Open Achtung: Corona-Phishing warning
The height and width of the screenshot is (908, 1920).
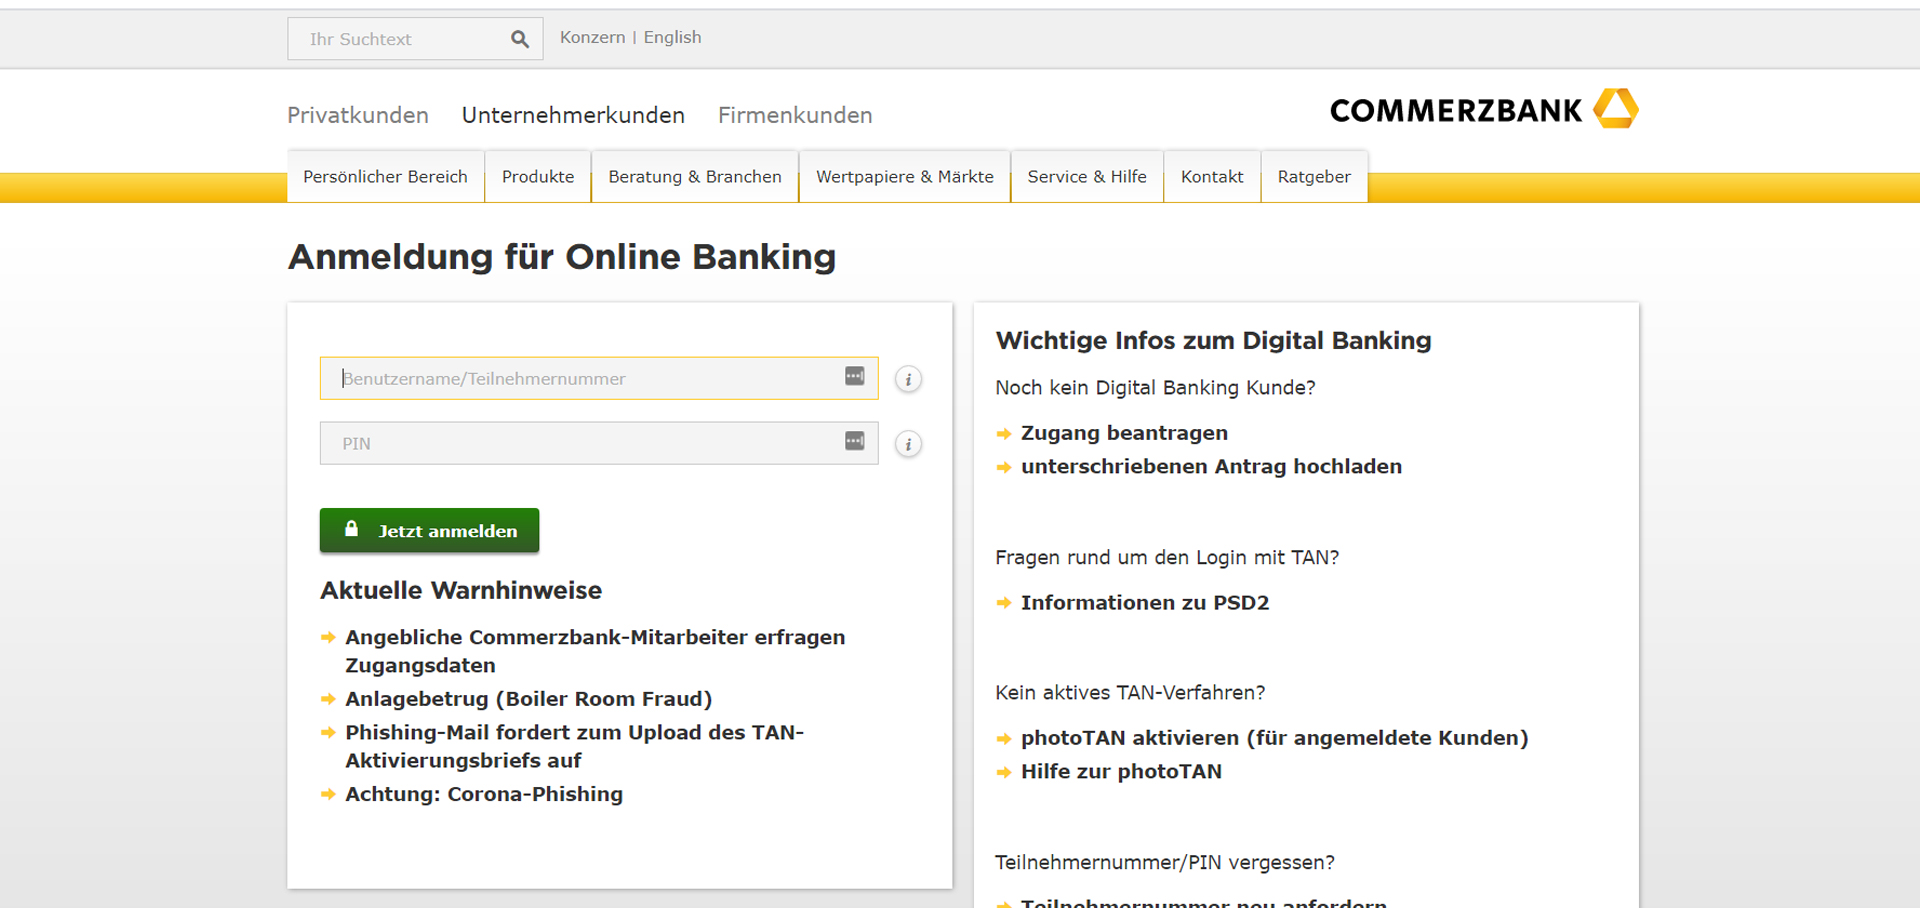(484, 794)
